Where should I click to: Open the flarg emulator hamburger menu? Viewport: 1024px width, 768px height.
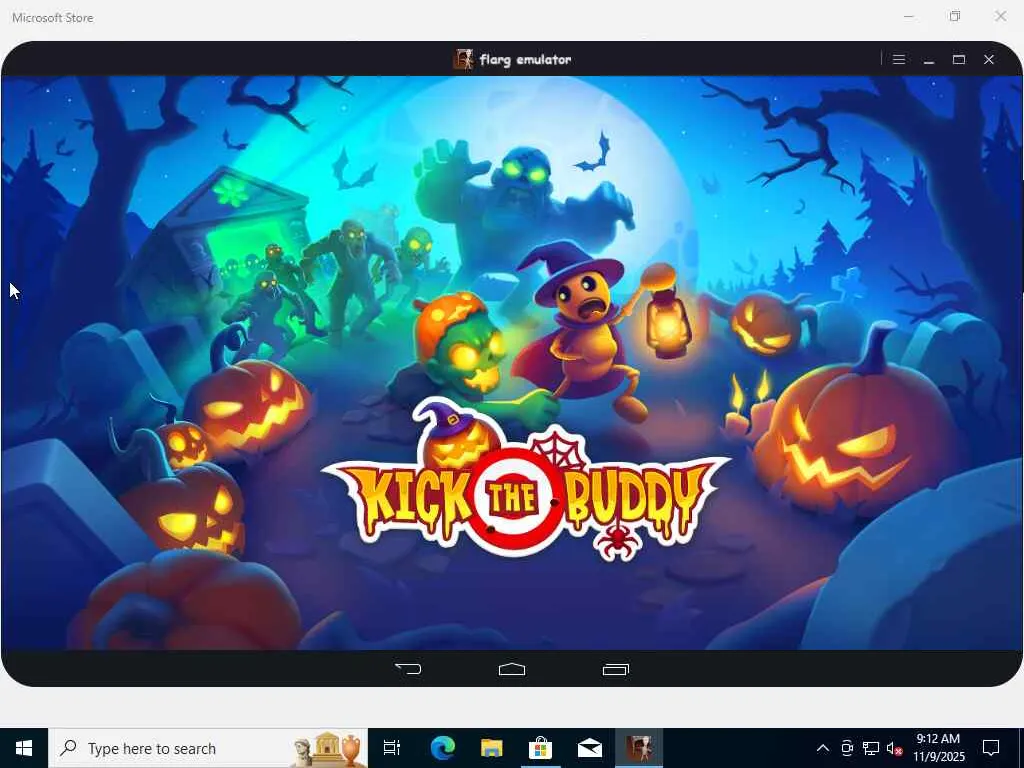click(x=899, y=59)
